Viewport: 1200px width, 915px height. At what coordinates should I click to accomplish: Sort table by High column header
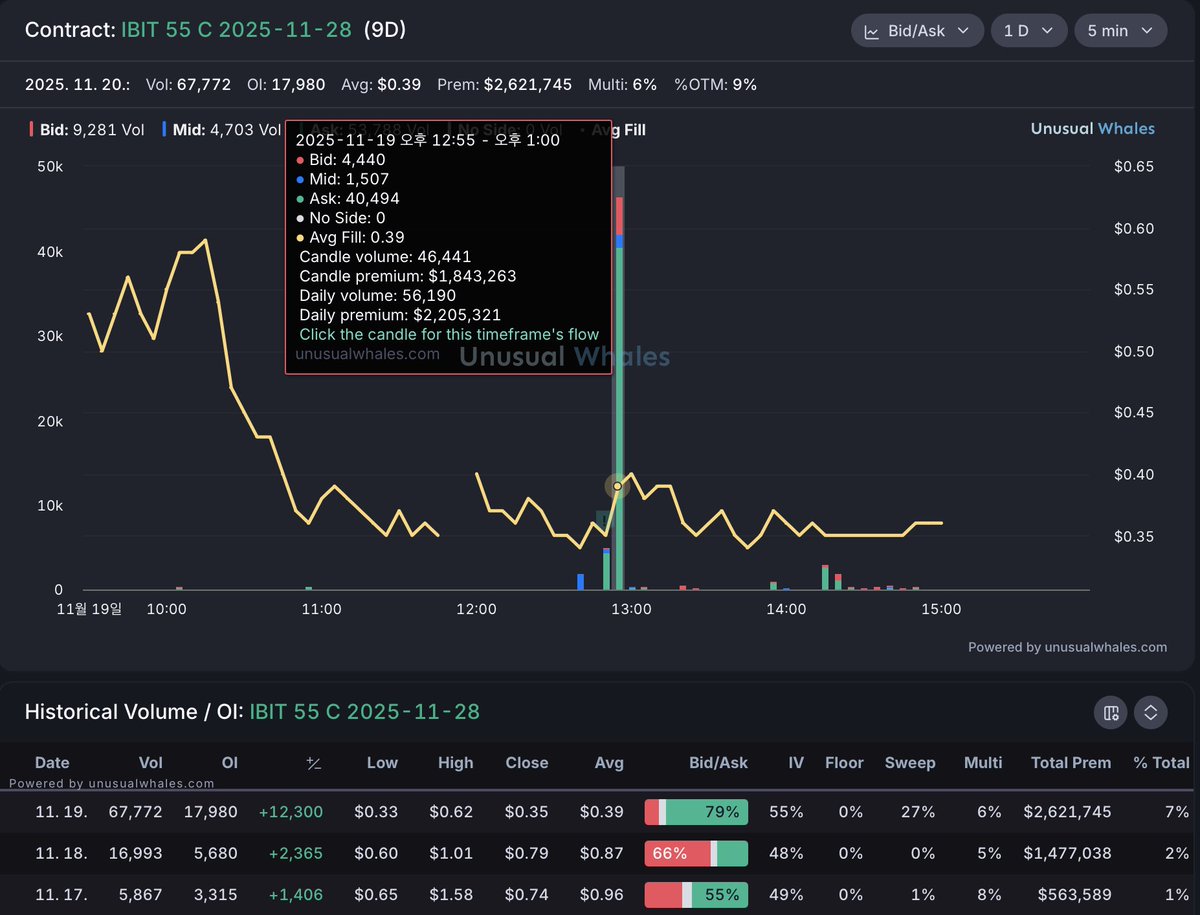click(x=455, y=762)
